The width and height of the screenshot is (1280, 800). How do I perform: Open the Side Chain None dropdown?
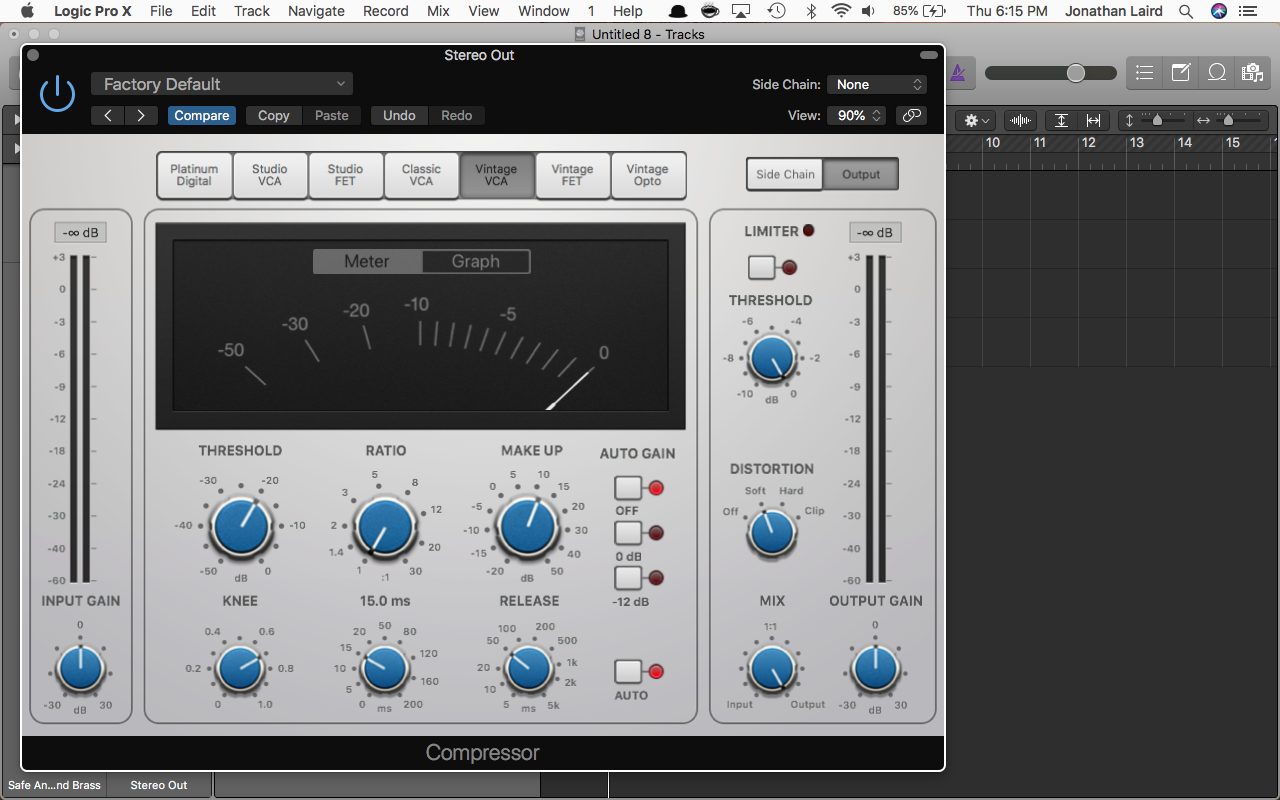877,85
